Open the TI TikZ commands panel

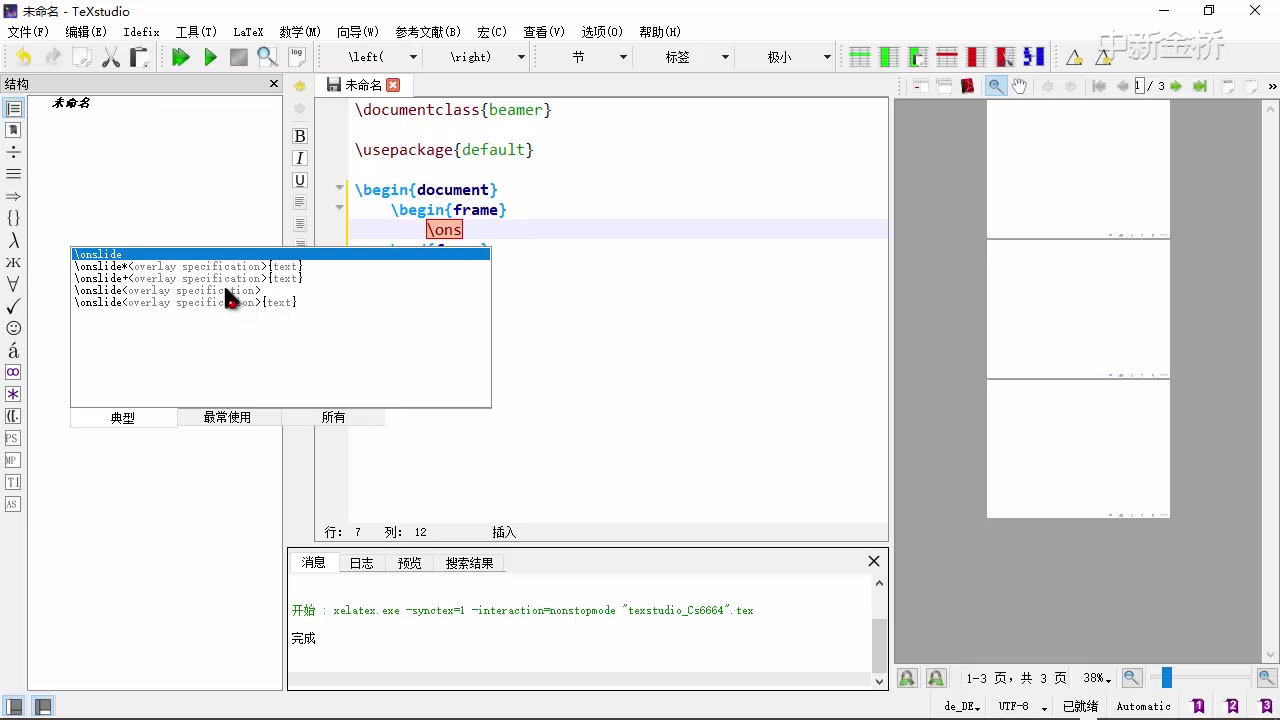coord(13,482)
